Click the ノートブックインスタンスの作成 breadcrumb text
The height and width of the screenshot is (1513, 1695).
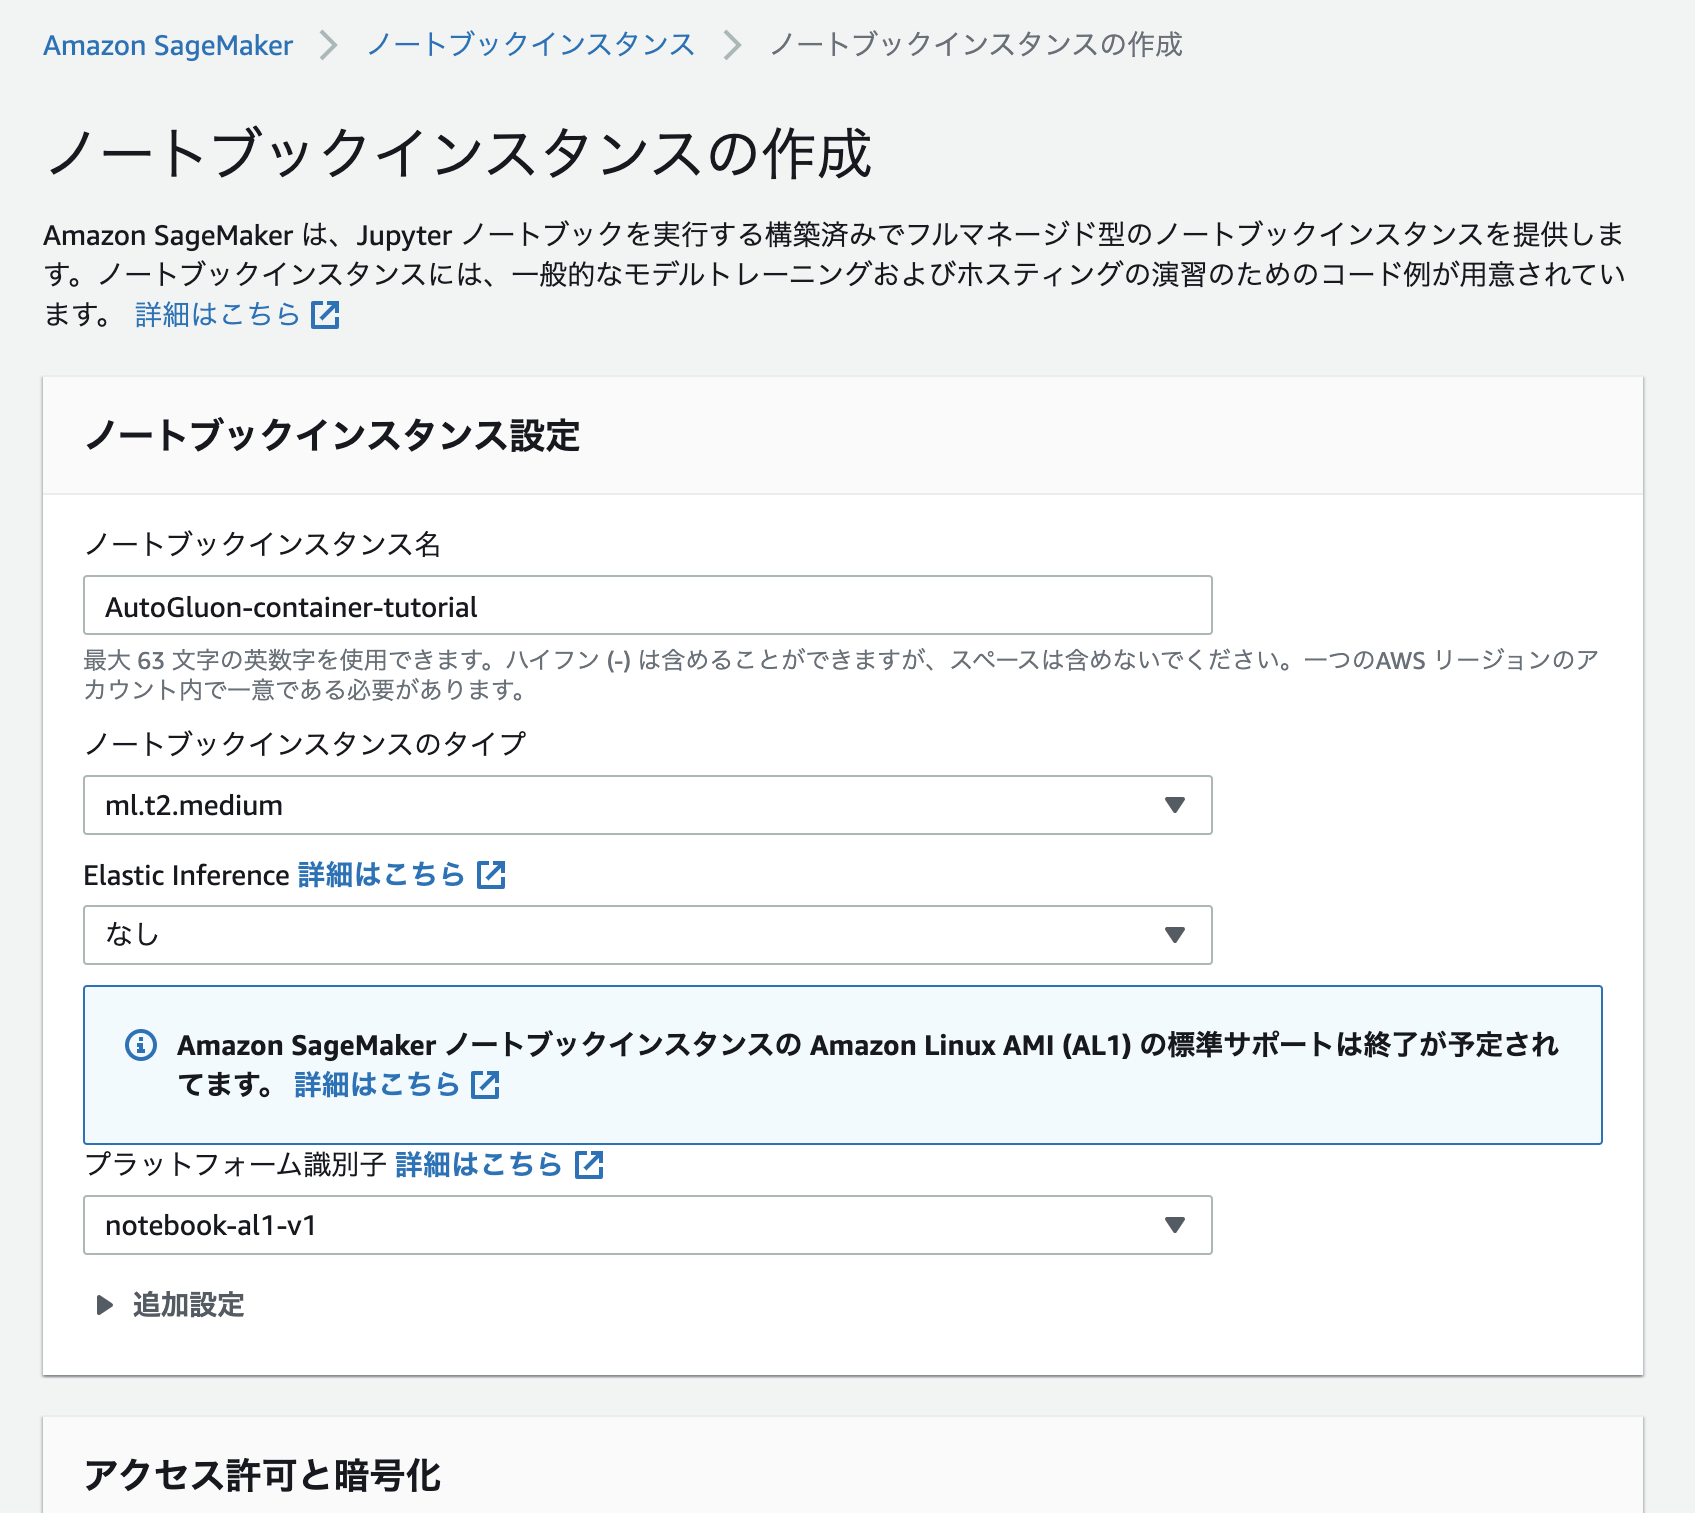click(976, 45)
